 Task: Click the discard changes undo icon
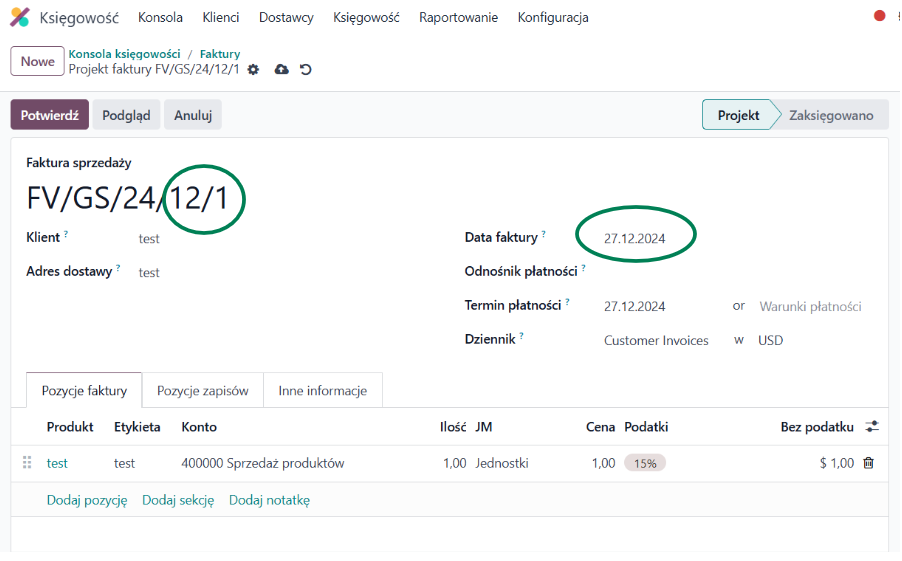(306, 70)
